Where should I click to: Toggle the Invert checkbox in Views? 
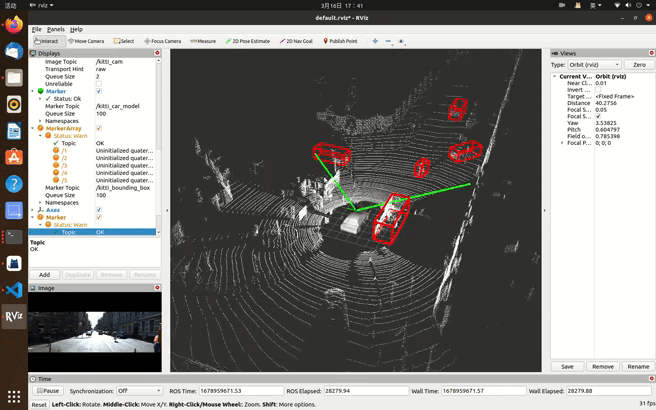click(x=598, y=90)
